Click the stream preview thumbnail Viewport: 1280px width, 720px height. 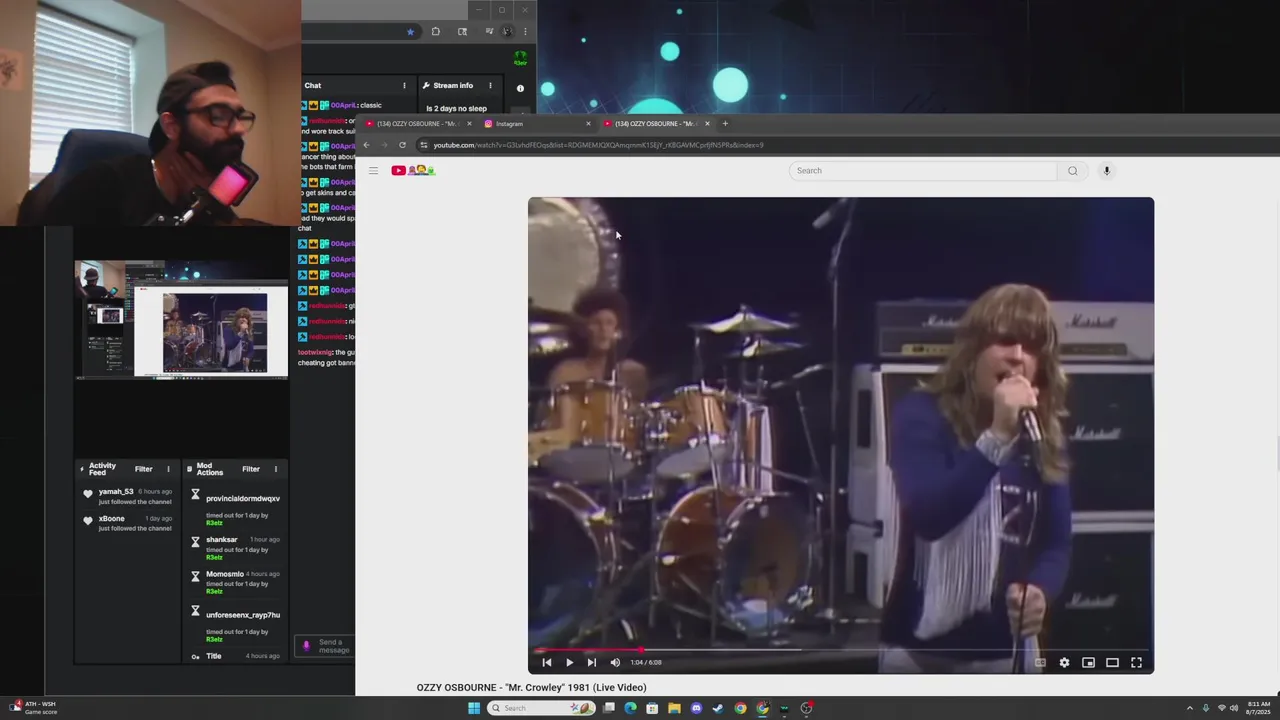(x=181, y=319)
